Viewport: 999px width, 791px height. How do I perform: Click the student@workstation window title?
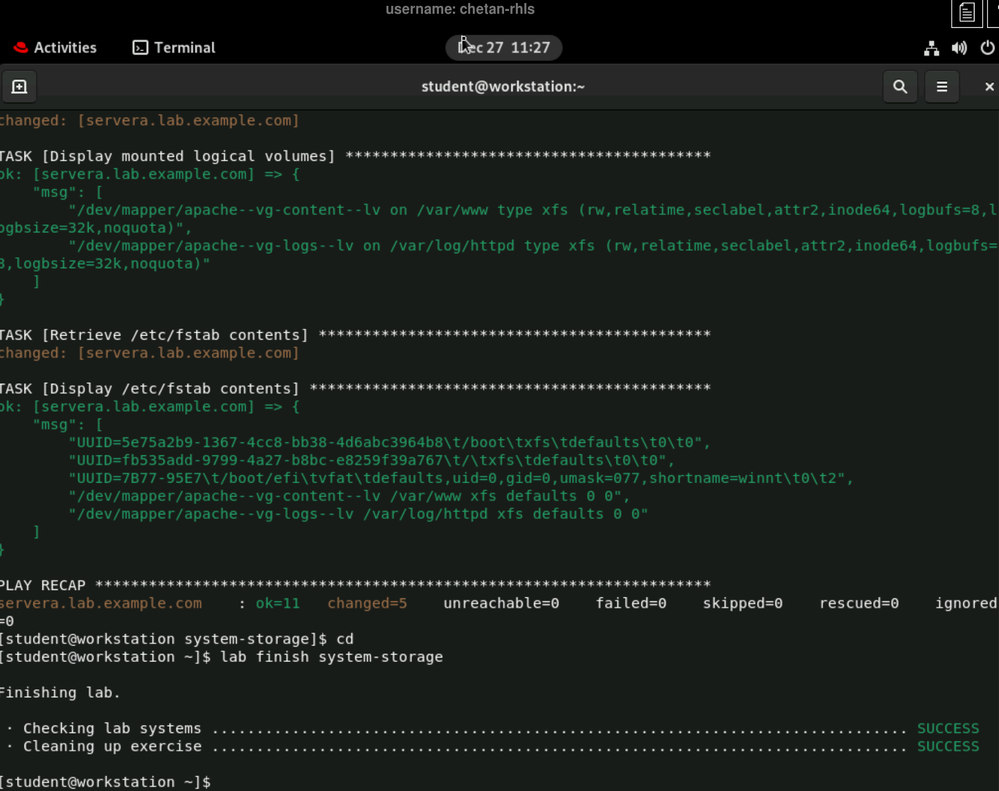pyautogui.click(x=503, y=87)
